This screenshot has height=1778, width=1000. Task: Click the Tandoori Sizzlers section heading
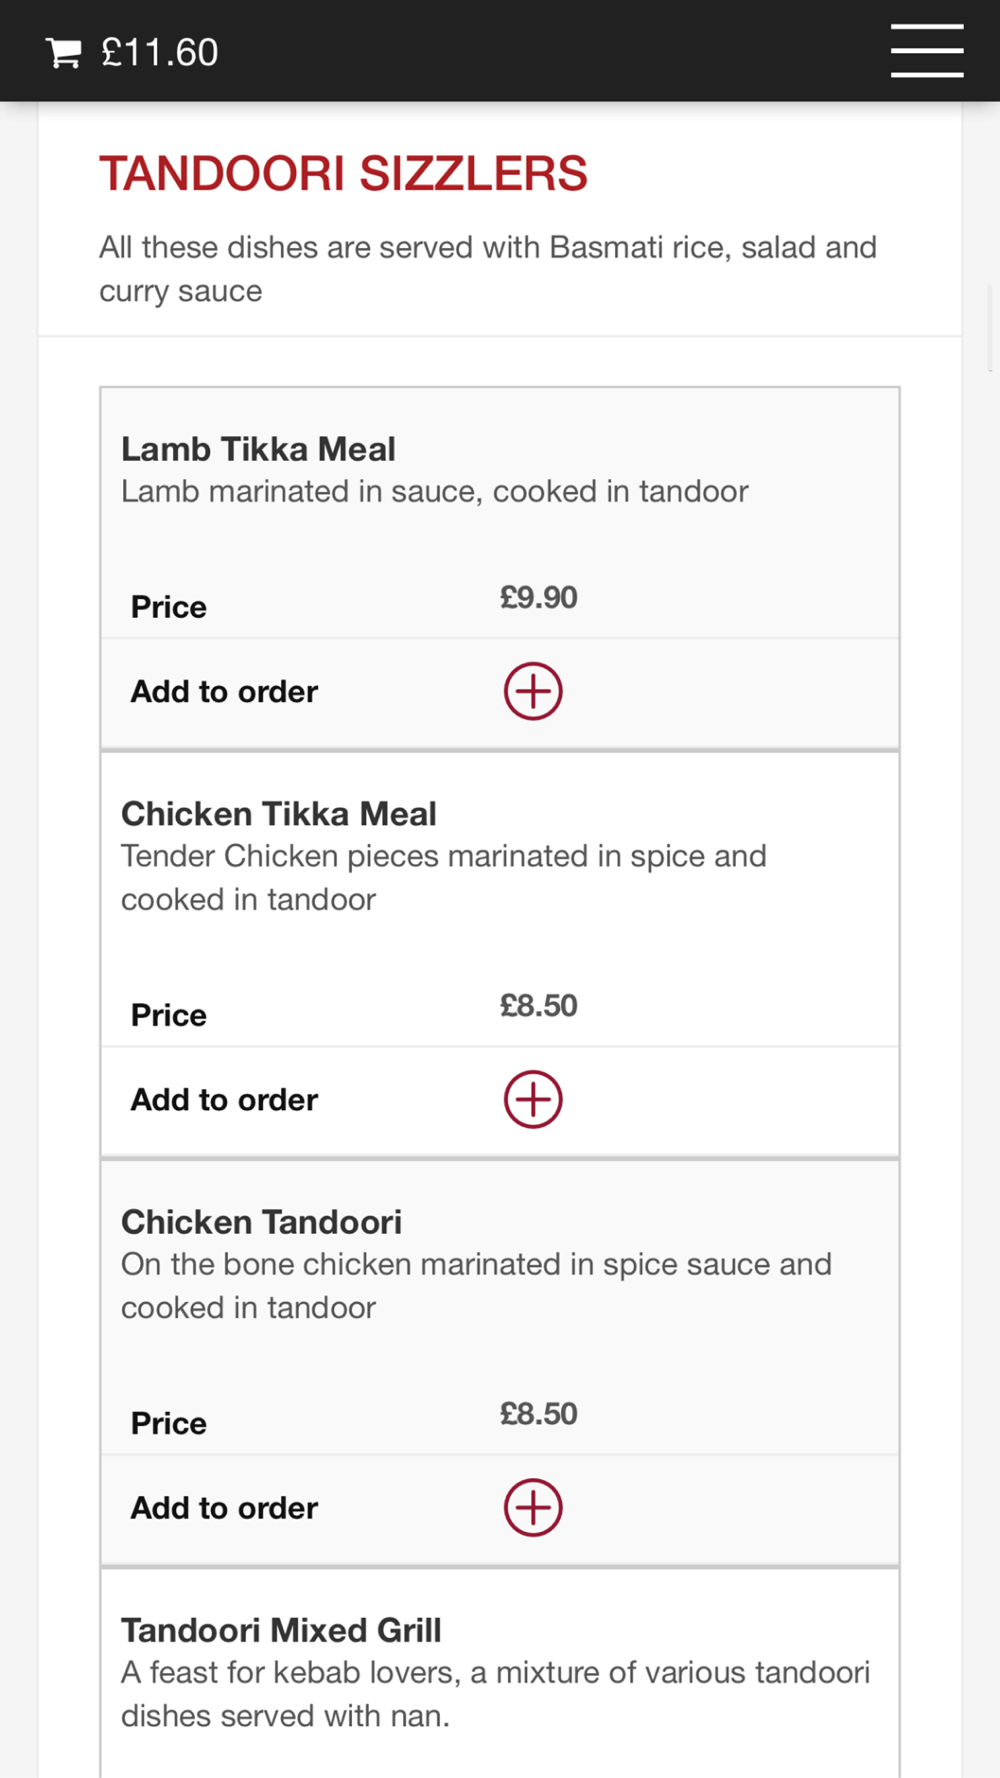343,173
